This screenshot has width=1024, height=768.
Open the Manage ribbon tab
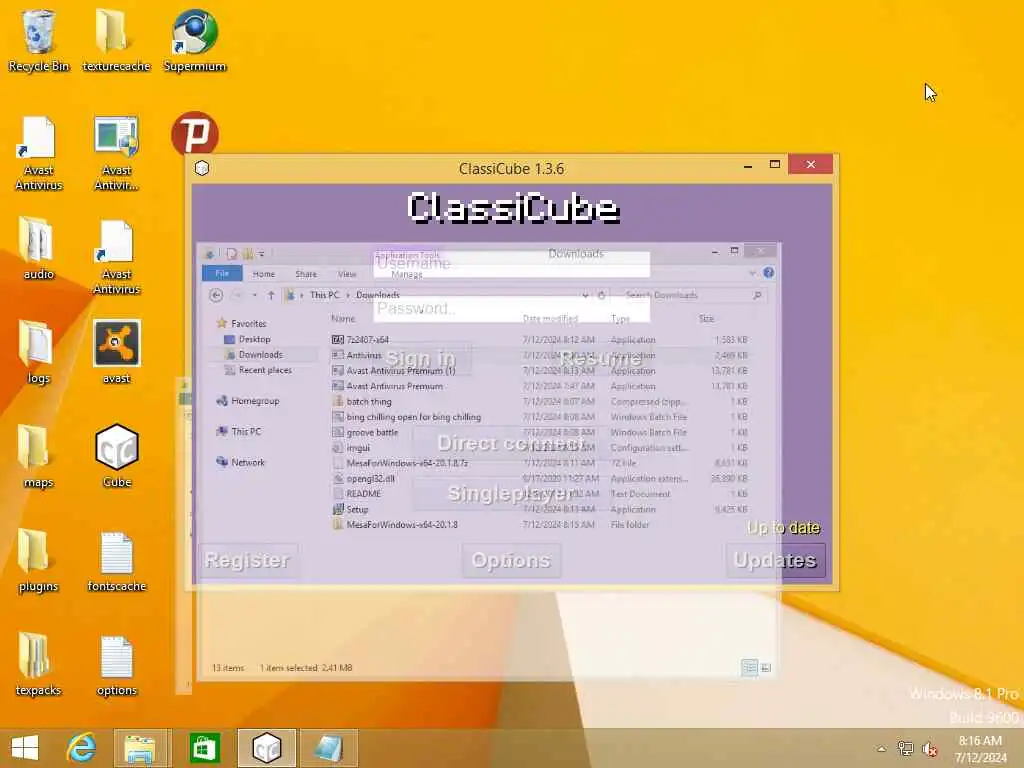pos(407,275)
